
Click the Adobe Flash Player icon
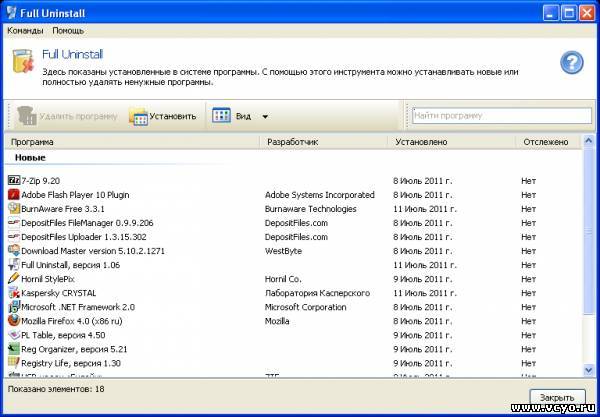tap(14, 194)
